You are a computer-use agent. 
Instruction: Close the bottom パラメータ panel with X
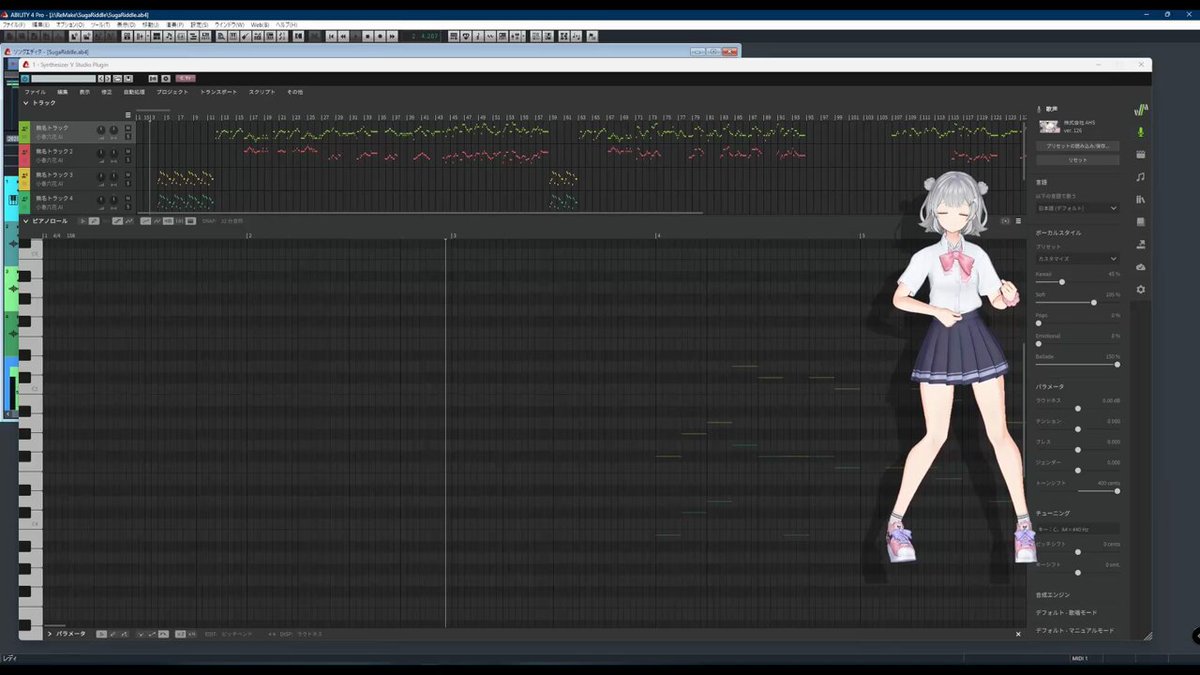coord(1019,634)
